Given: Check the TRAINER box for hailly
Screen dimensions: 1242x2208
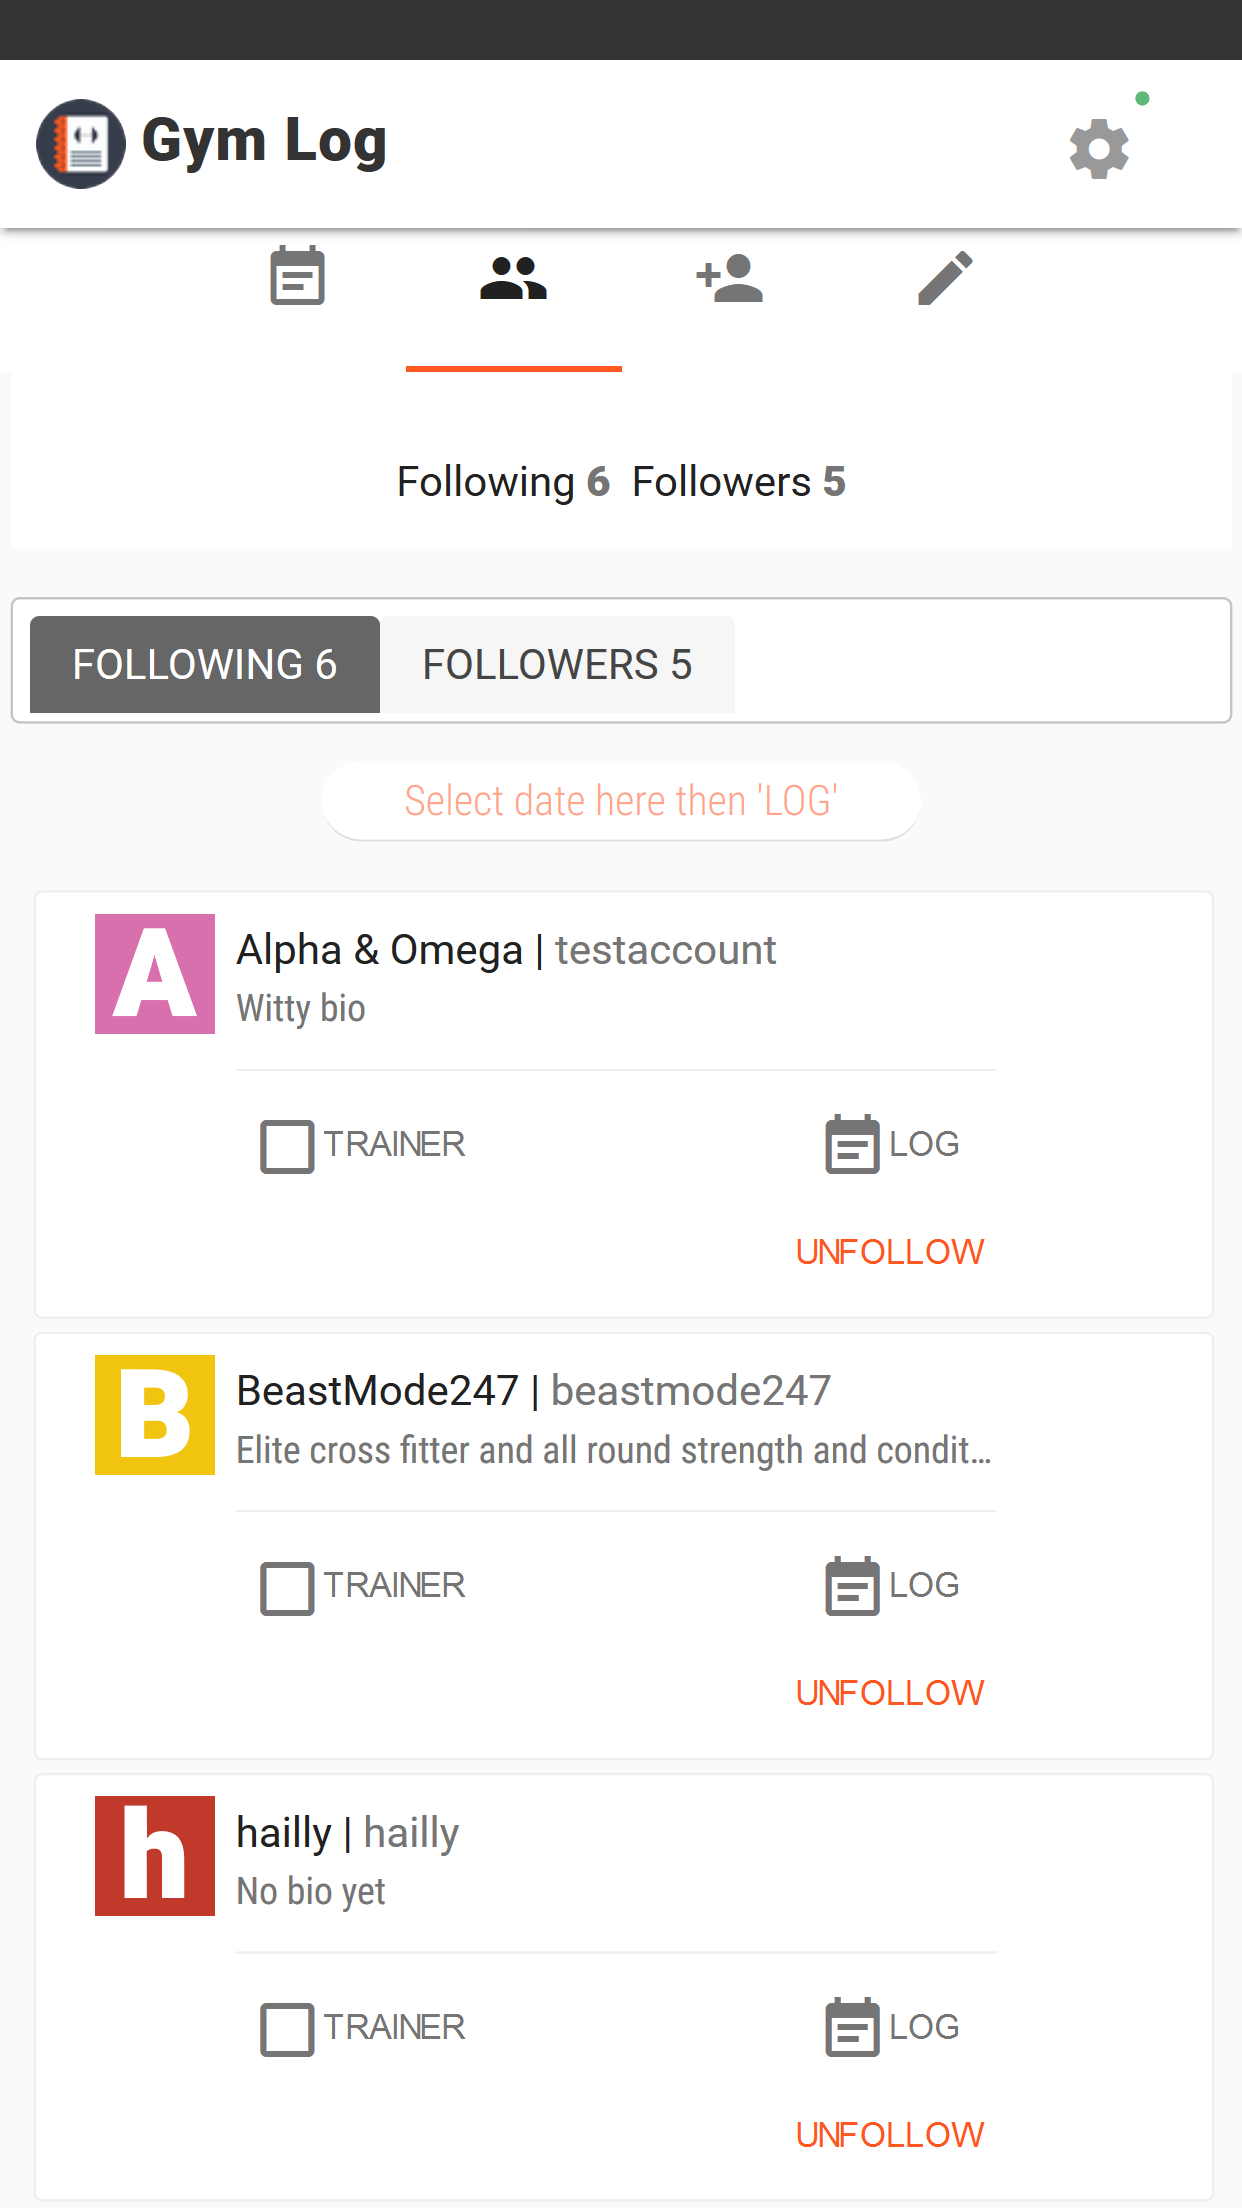Looking at the screenshot, I should pyautogui.click(x=287, y=2029).
